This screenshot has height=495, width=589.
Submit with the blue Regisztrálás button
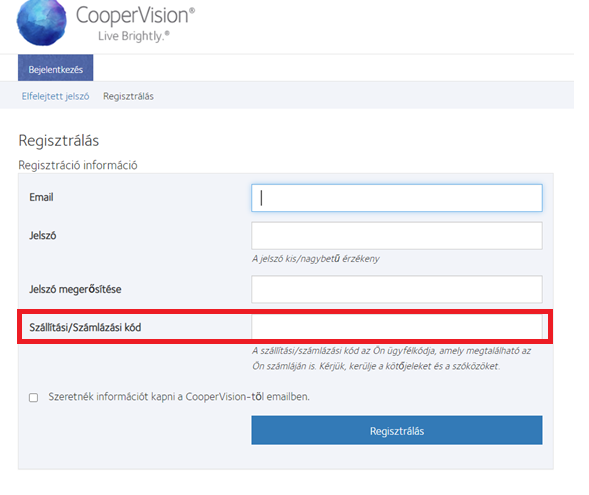click(x=397, y=430)
